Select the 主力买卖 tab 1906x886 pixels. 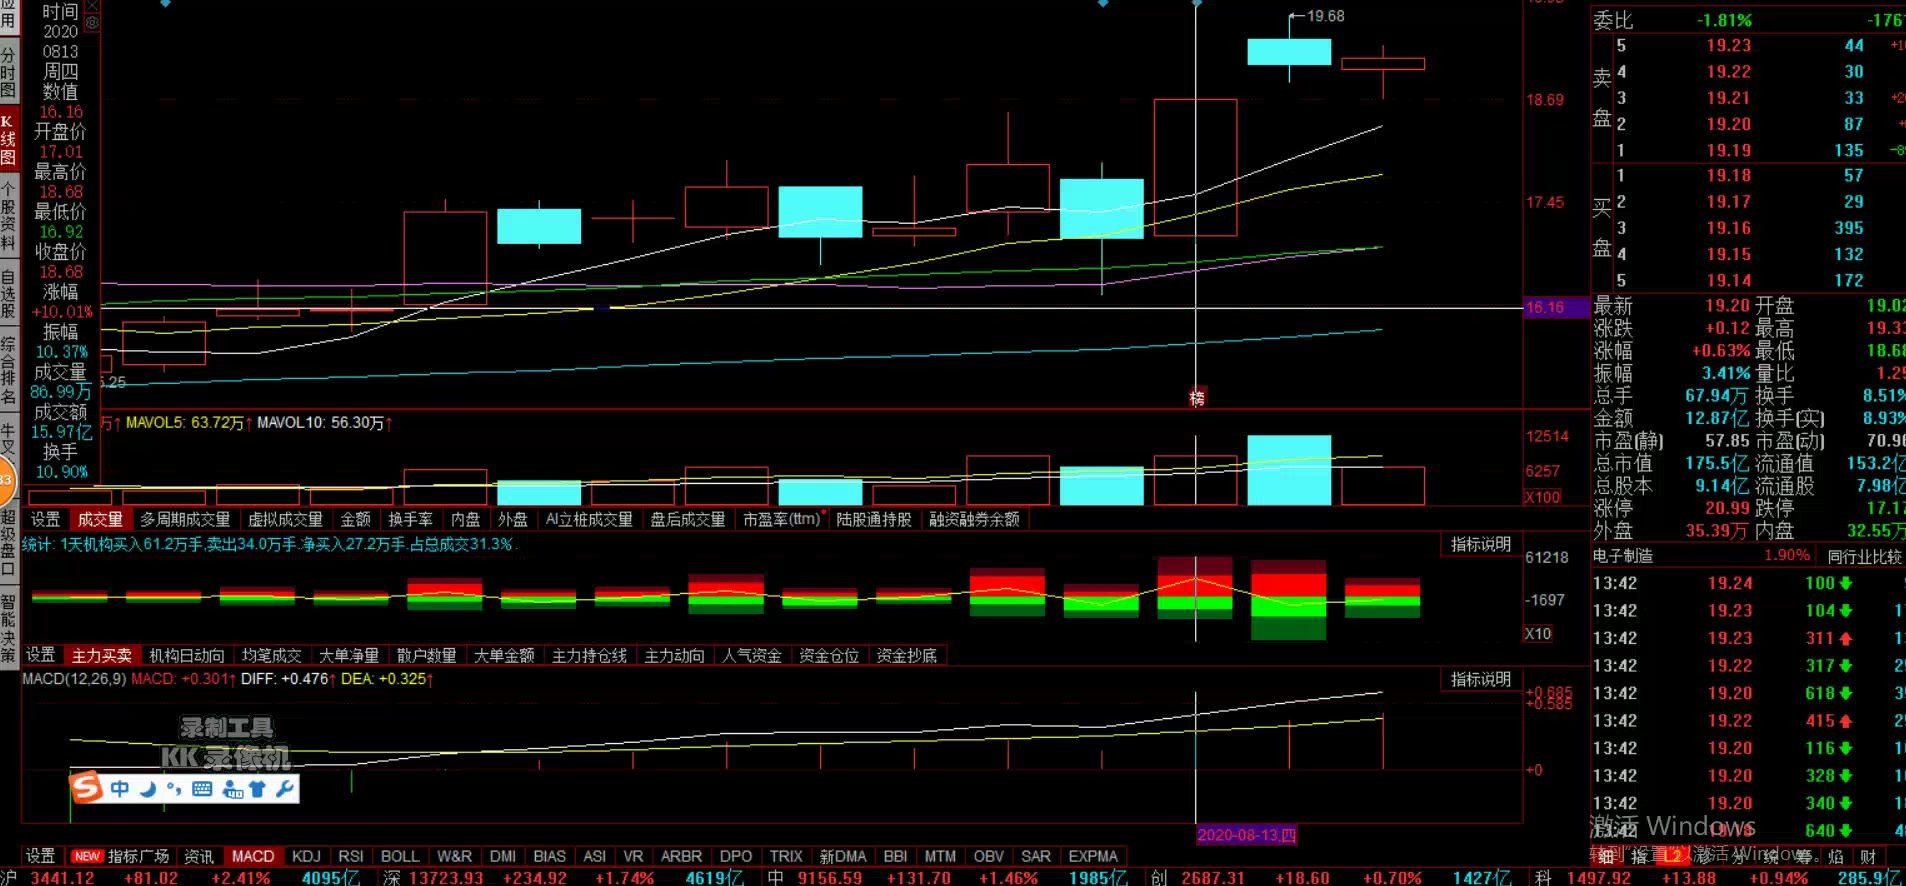(x=102, y=655)
